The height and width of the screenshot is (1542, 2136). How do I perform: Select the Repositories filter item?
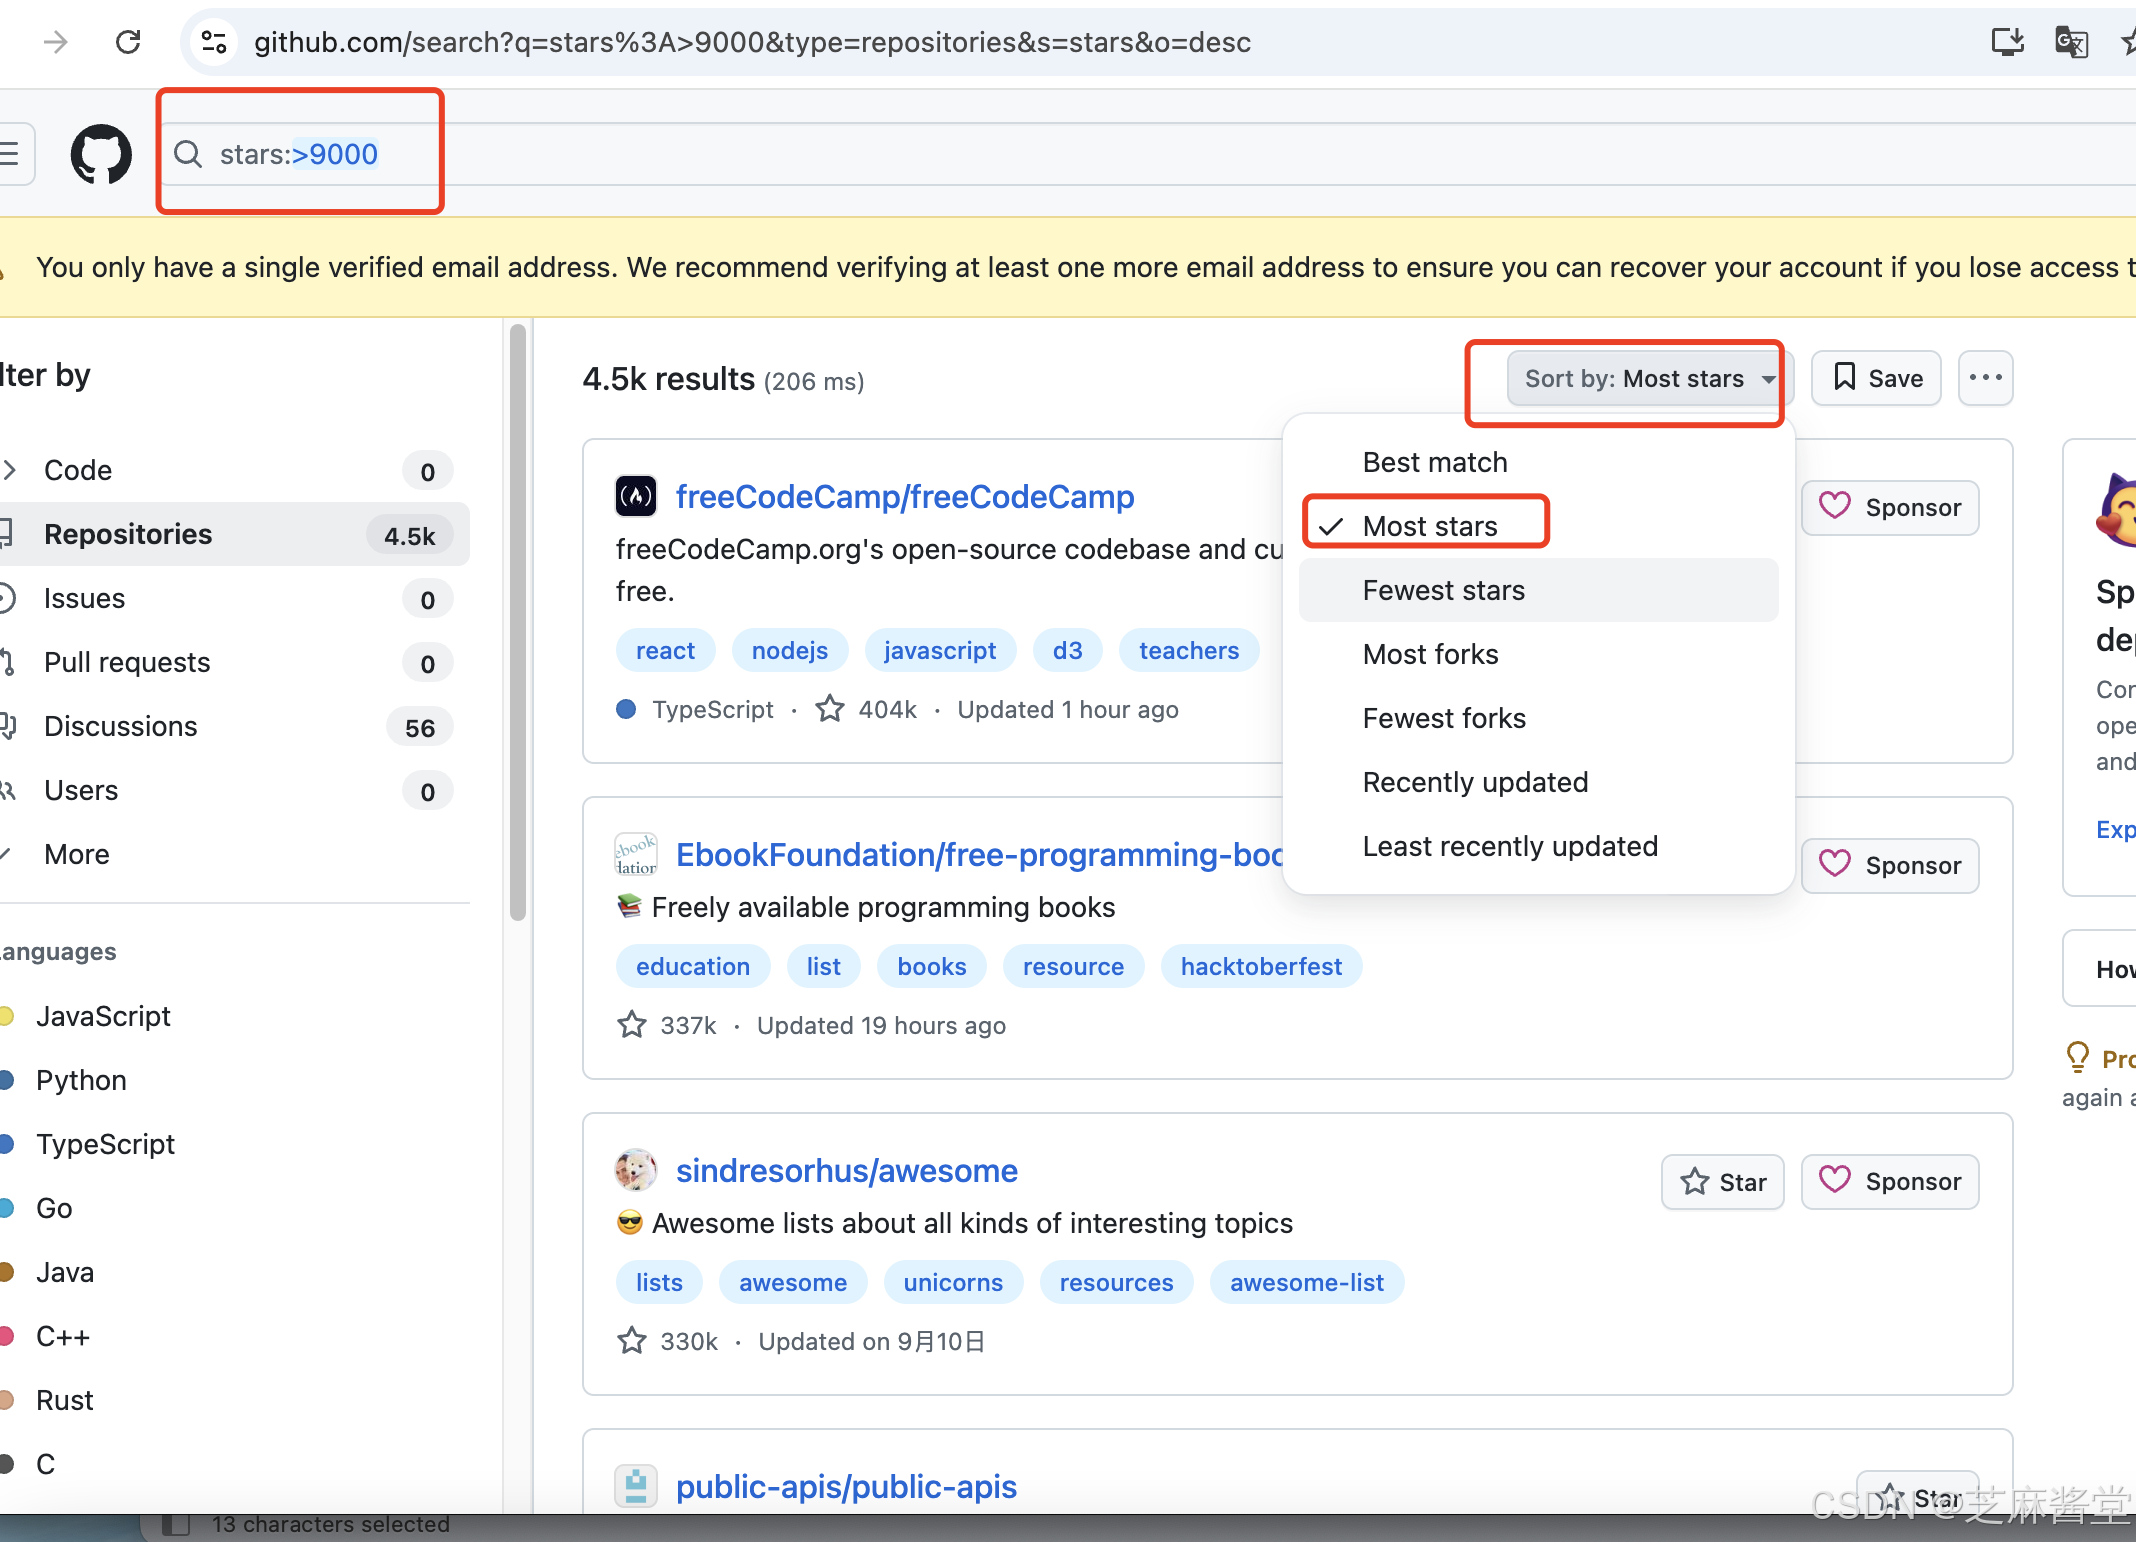pos(128,534)
